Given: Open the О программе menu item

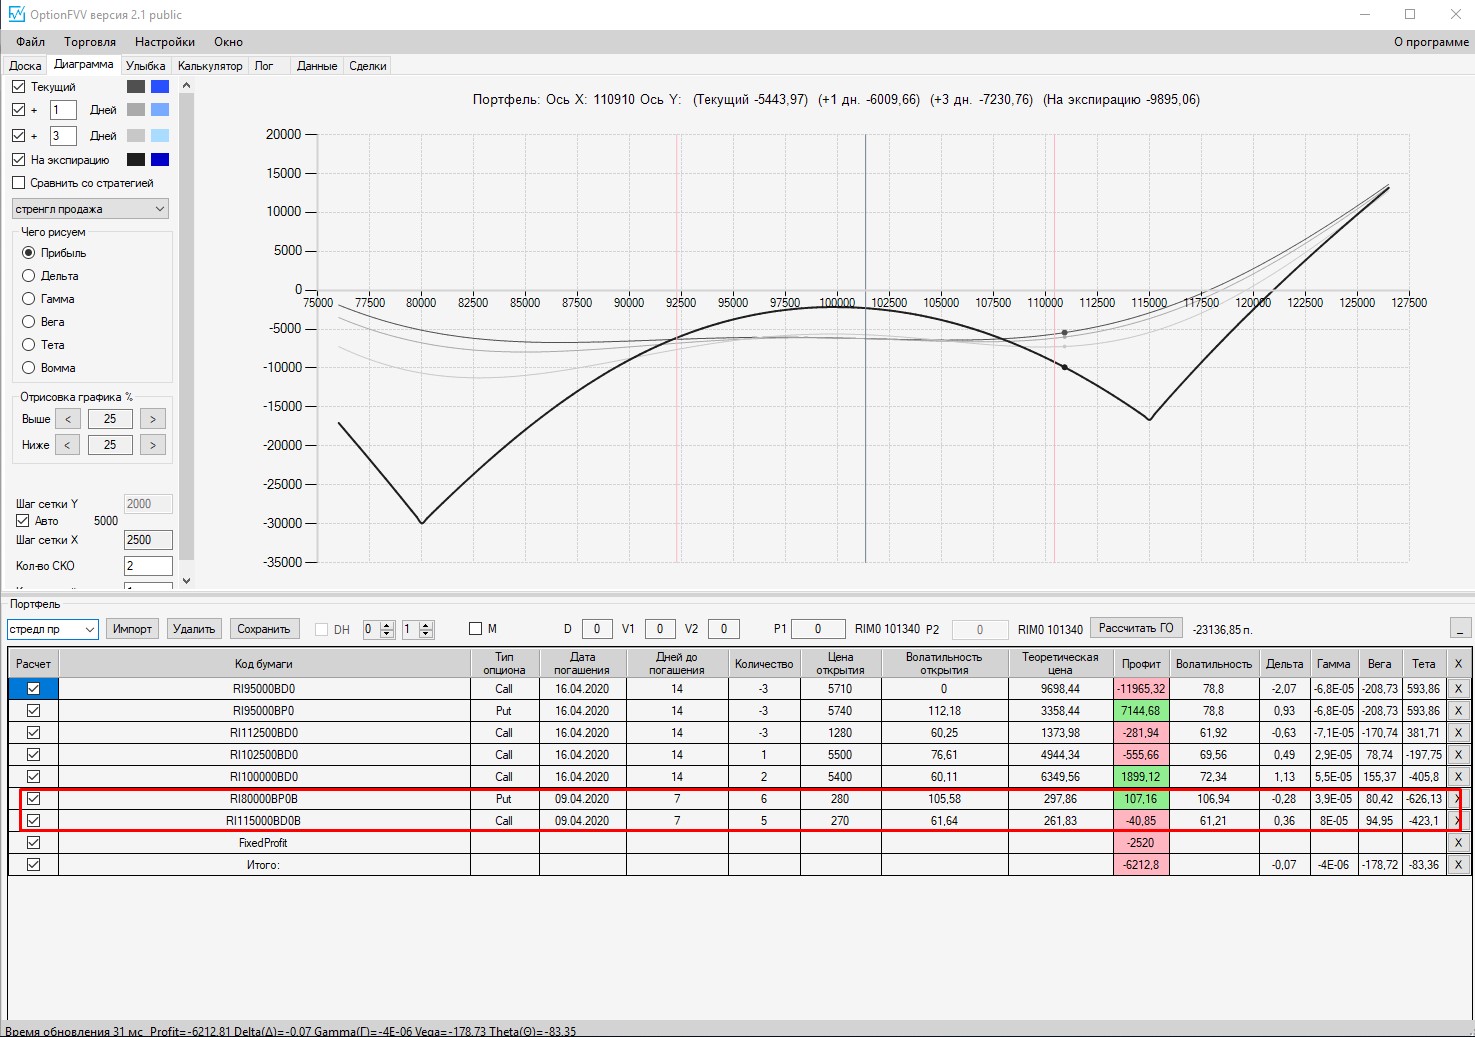Looking at the screenshot, I should click(1431, 42).
